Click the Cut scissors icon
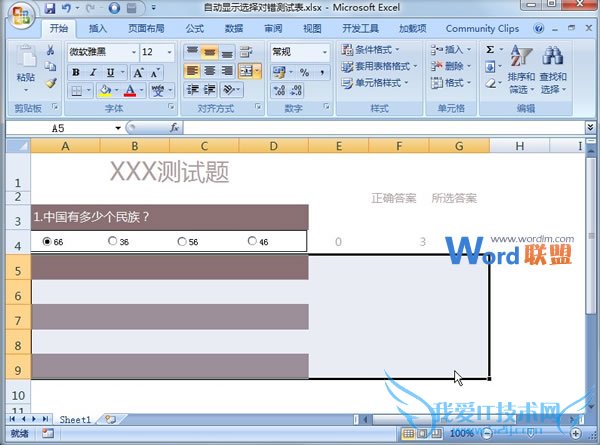Viewport: 600px width, 445px height. click(50, 50)
